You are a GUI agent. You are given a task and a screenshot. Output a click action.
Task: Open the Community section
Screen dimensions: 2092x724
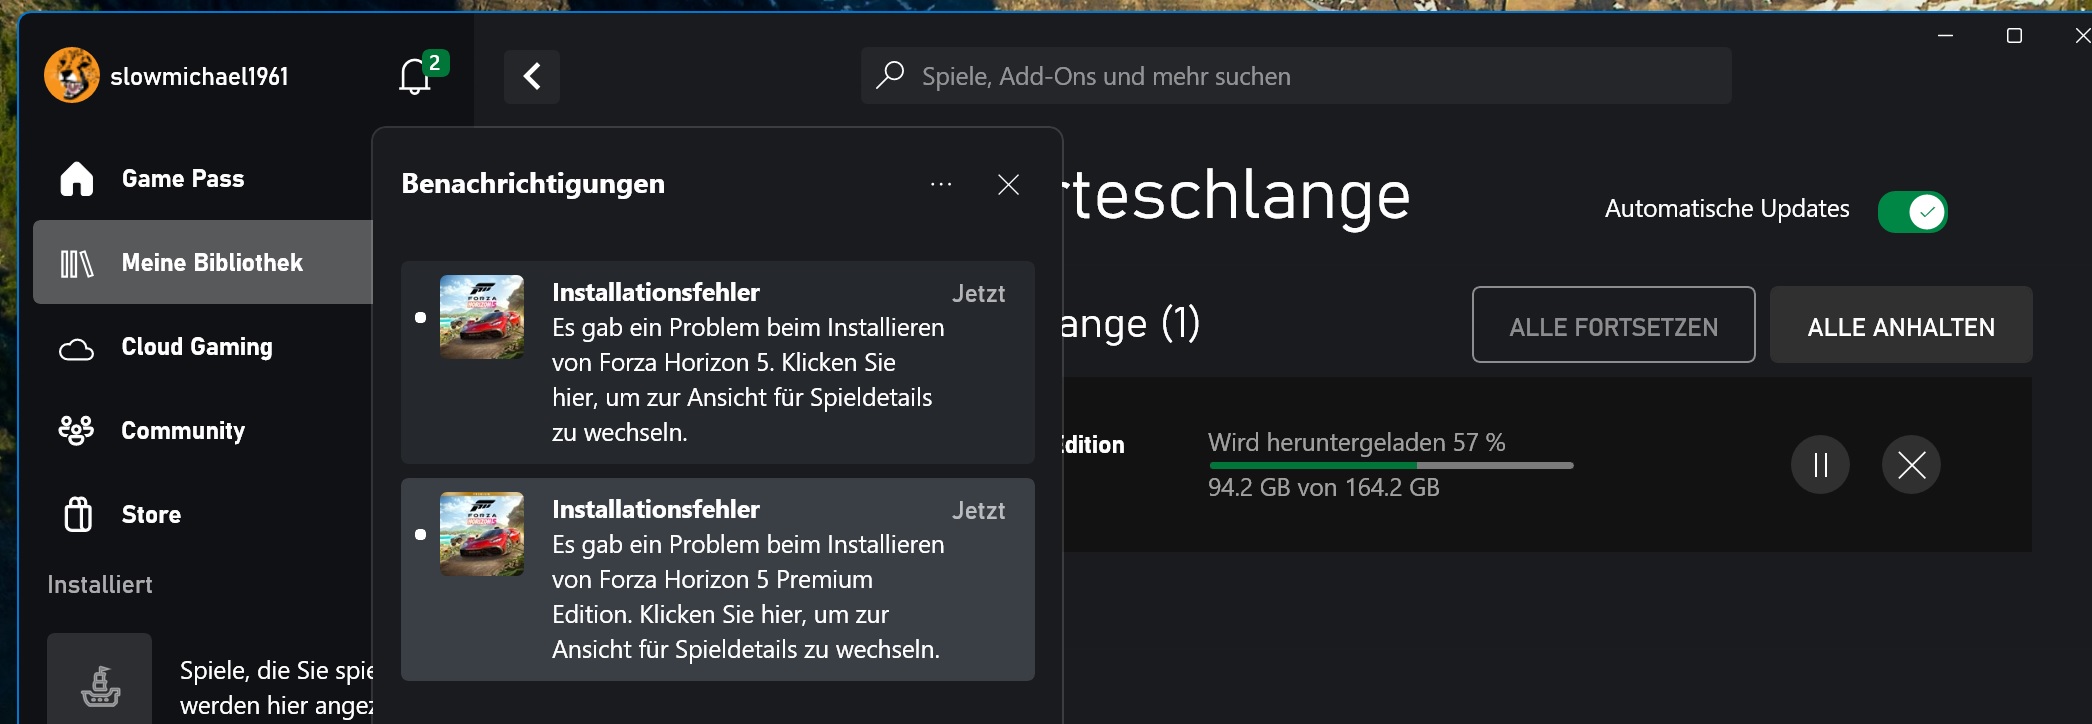click(x=183, y=430)
